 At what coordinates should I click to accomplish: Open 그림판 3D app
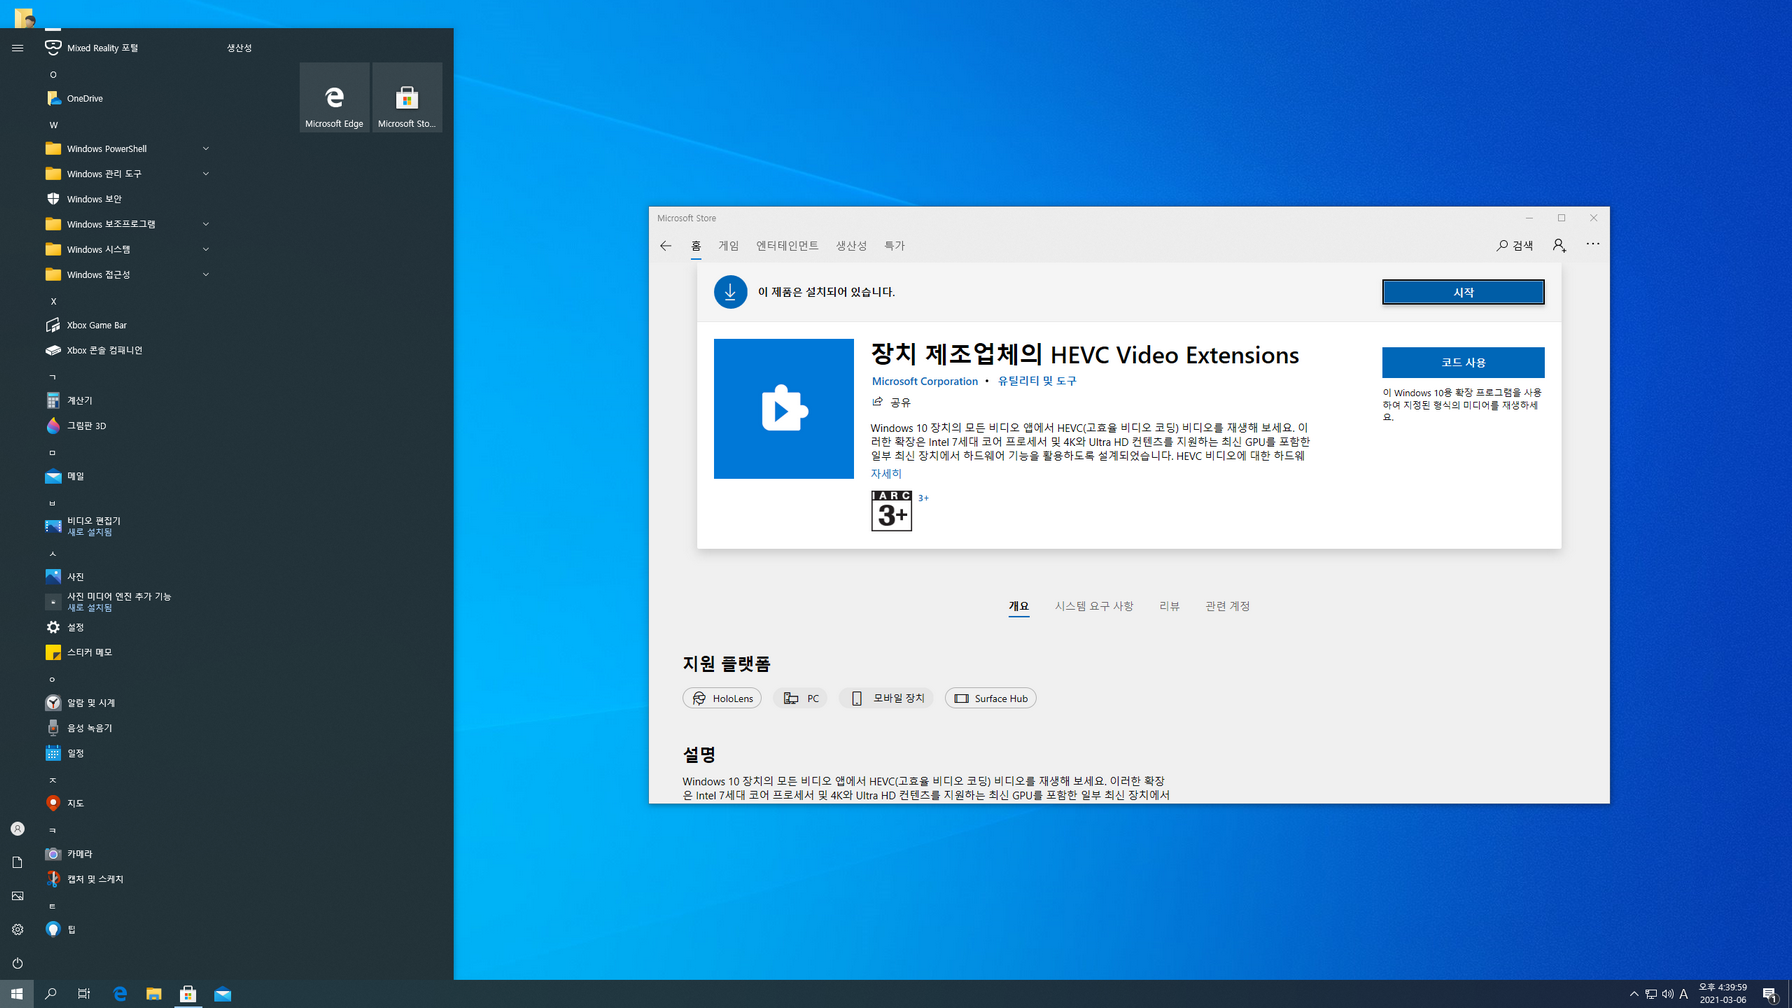click(128, 426)
